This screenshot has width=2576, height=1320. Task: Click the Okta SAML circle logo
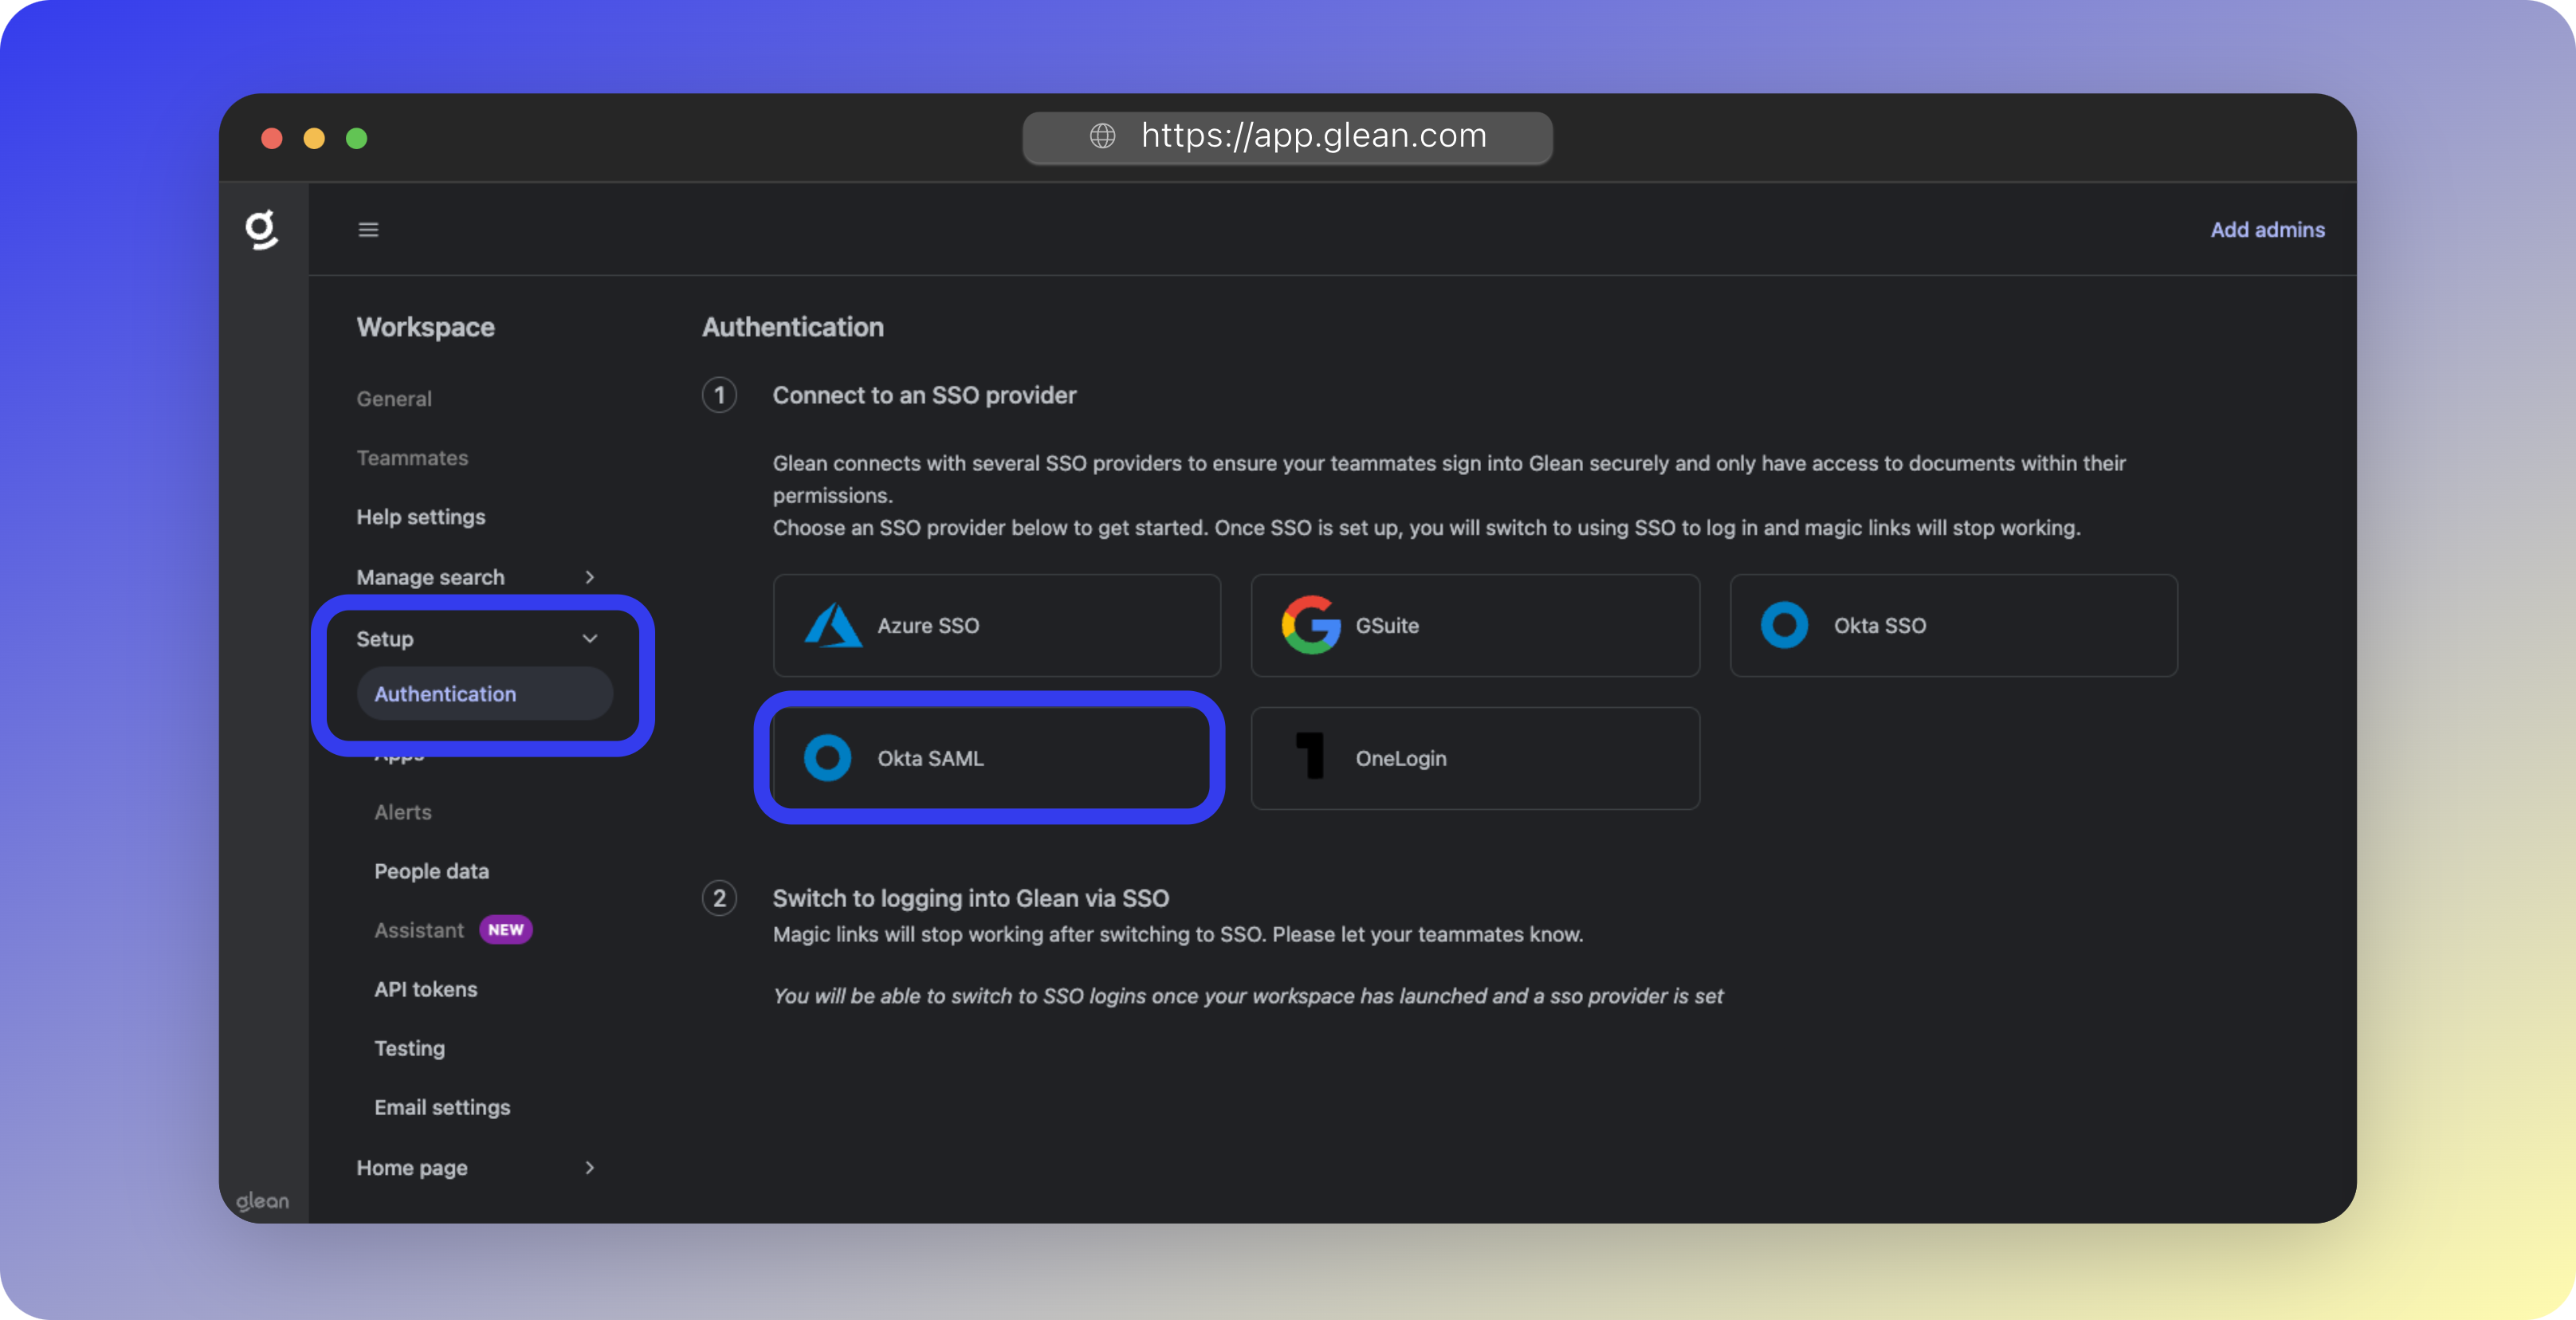click(x=828, y=758)
